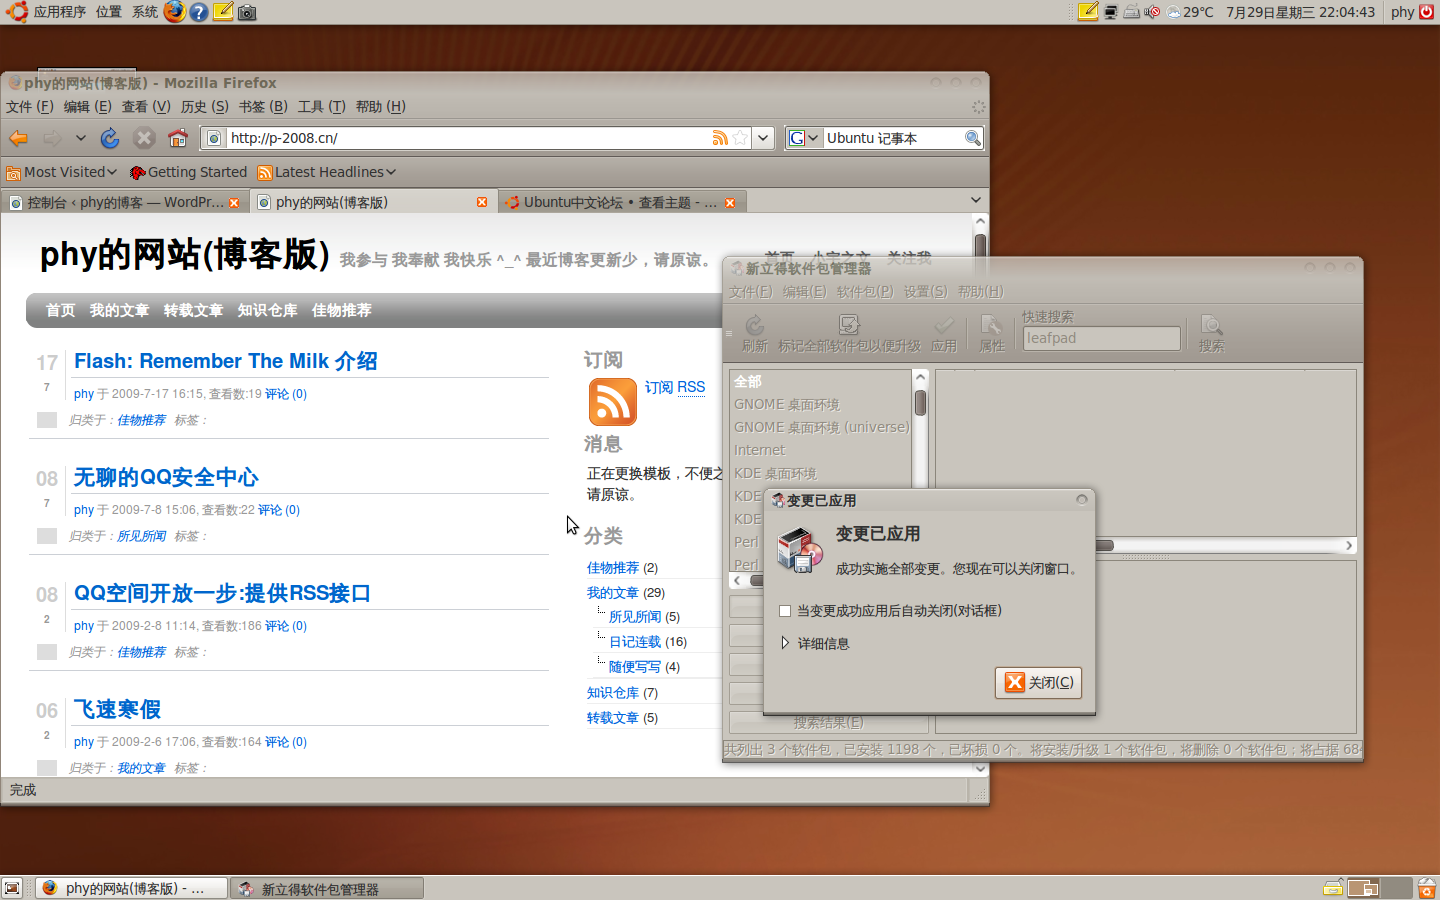The width and height of the screenshot is (1440, 900).
Task: Open the 书签 (B) bookmarks menu
Action: tap(263, 107)
